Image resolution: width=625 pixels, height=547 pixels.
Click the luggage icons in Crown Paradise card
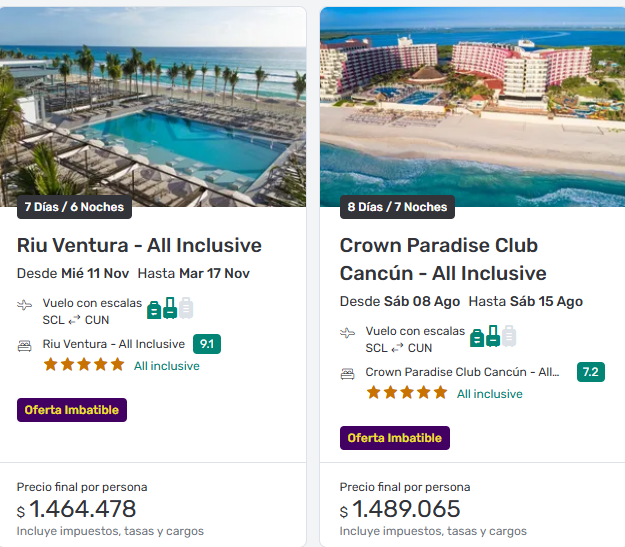point(493,336)
